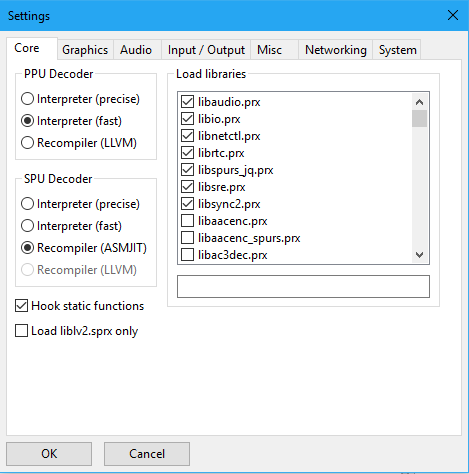Toggle Hook static functions checkbox
Image resolution: width=469 pixels, height=474 pixels.
point(79,306)
